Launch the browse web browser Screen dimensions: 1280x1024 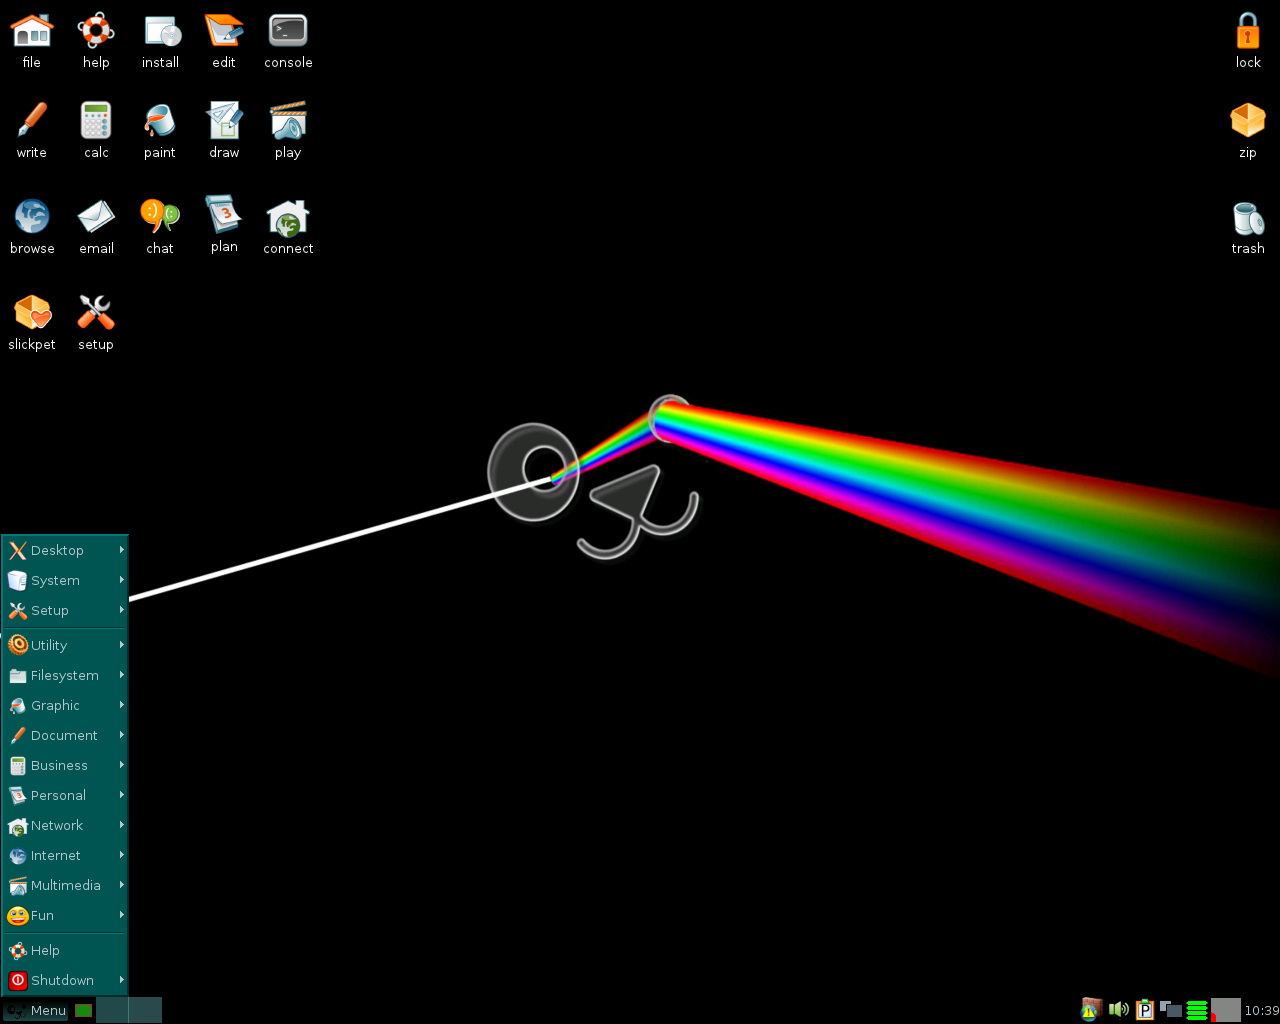31,215
